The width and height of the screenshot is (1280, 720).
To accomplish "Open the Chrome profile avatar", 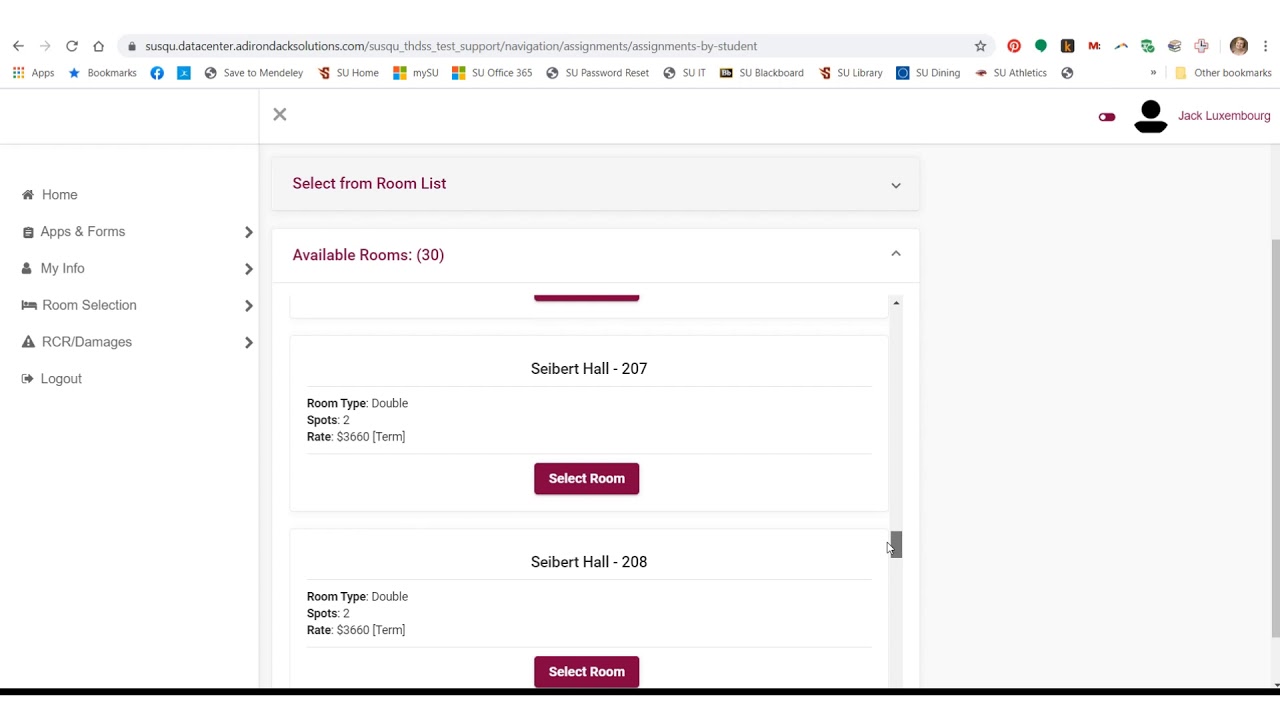I will pos(1239,46).
